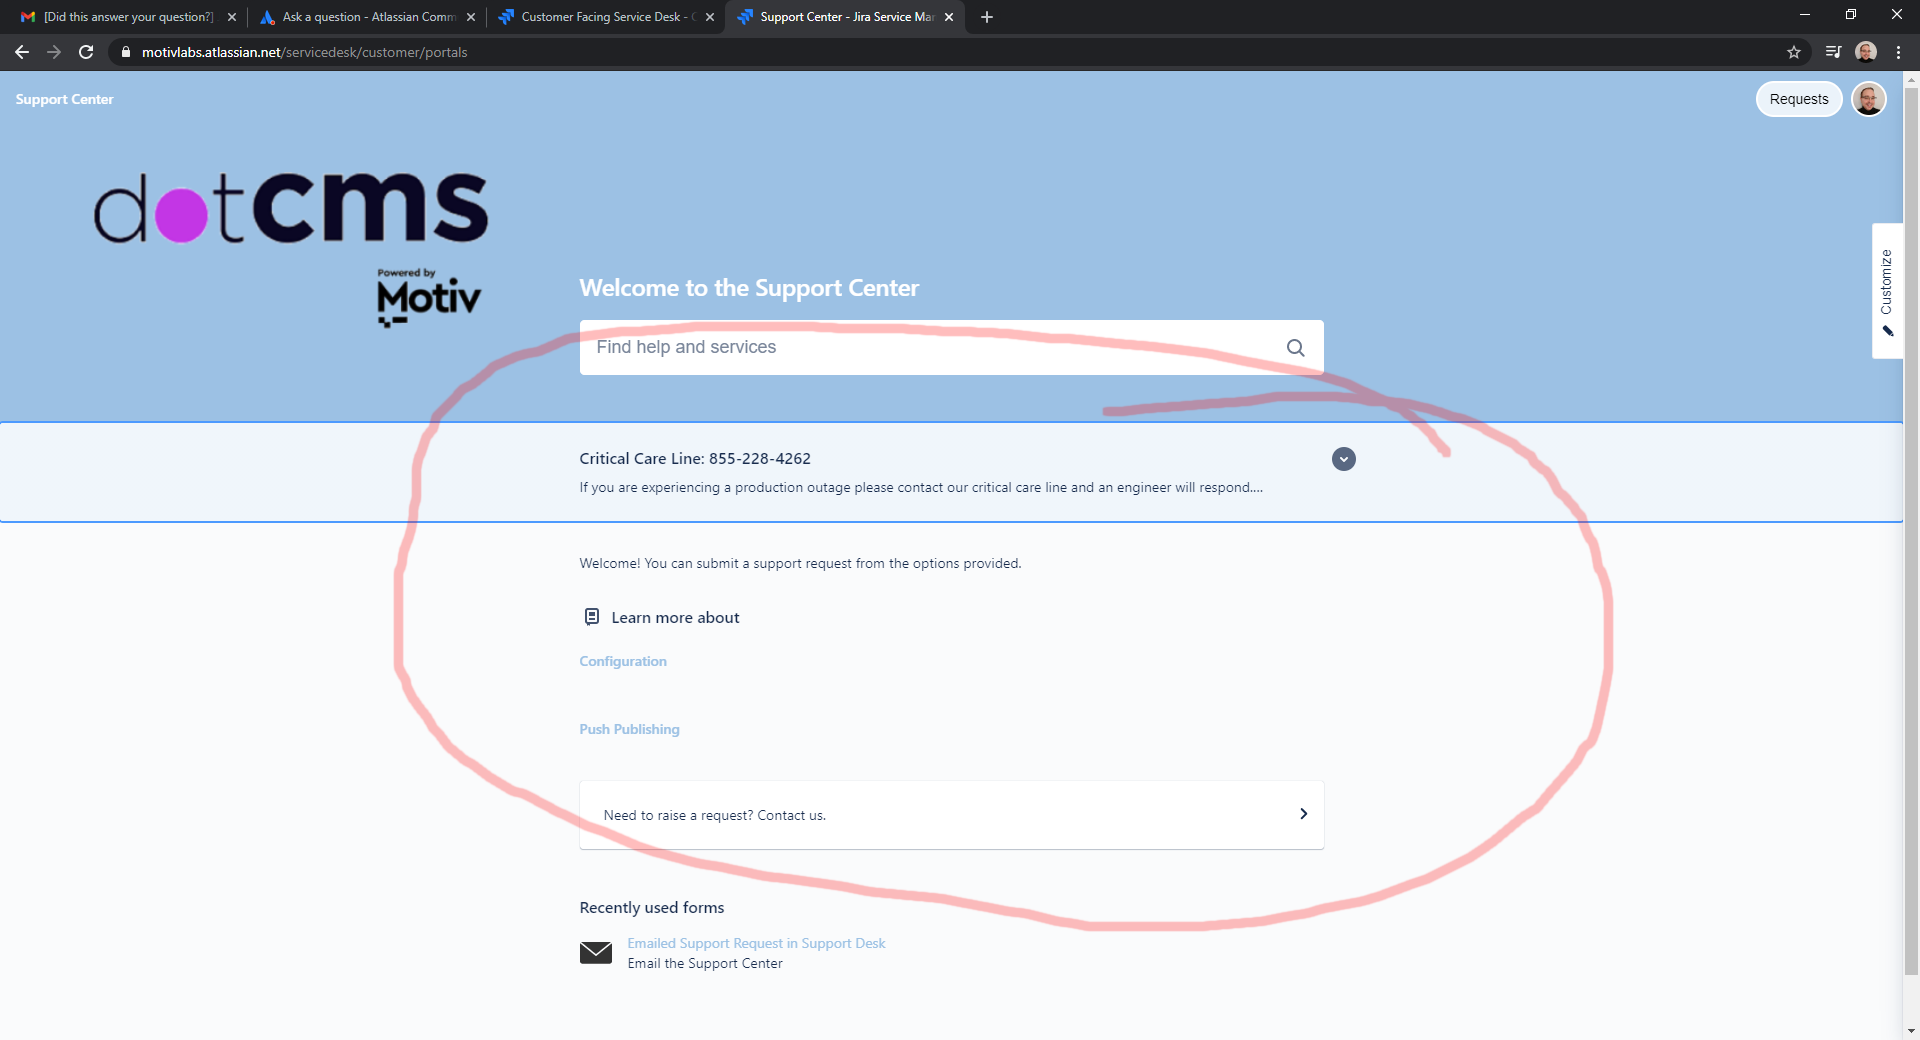This screenshot has width=1920, height=1040.
Task: Switch to the Gmail tab
Action: pos(127,17)
